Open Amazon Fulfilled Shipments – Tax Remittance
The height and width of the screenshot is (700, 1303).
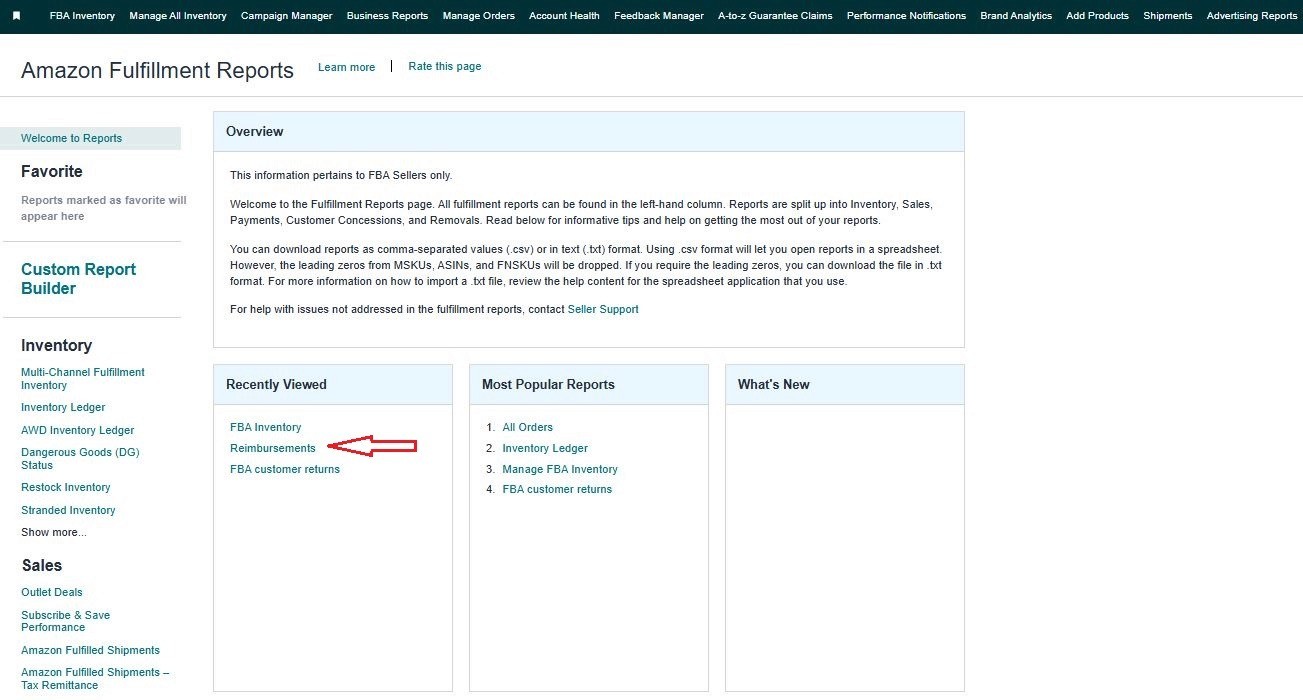pos(95,678)
